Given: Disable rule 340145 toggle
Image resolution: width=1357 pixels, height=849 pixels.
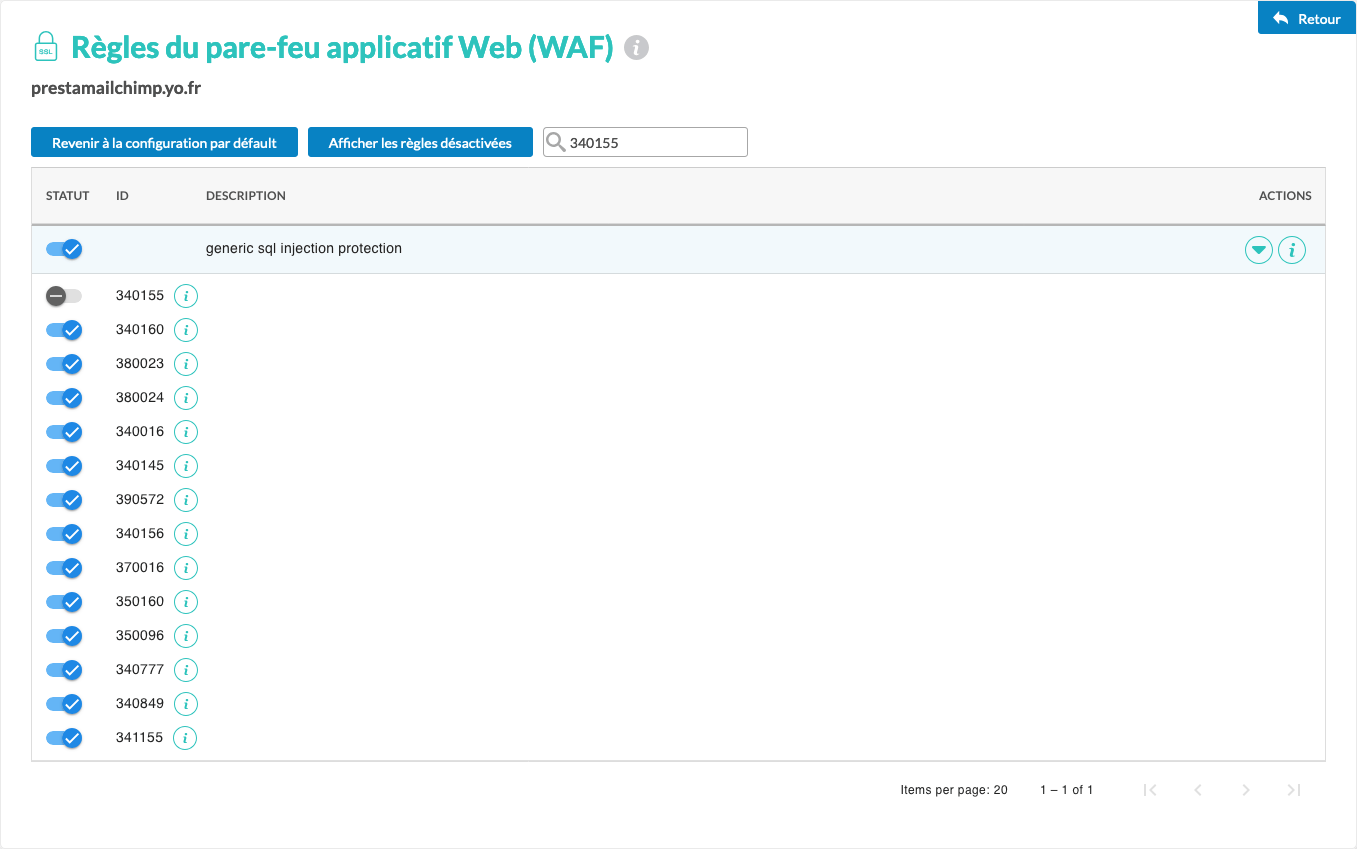Looking at the screenshot, I should [x=64, y=466].
